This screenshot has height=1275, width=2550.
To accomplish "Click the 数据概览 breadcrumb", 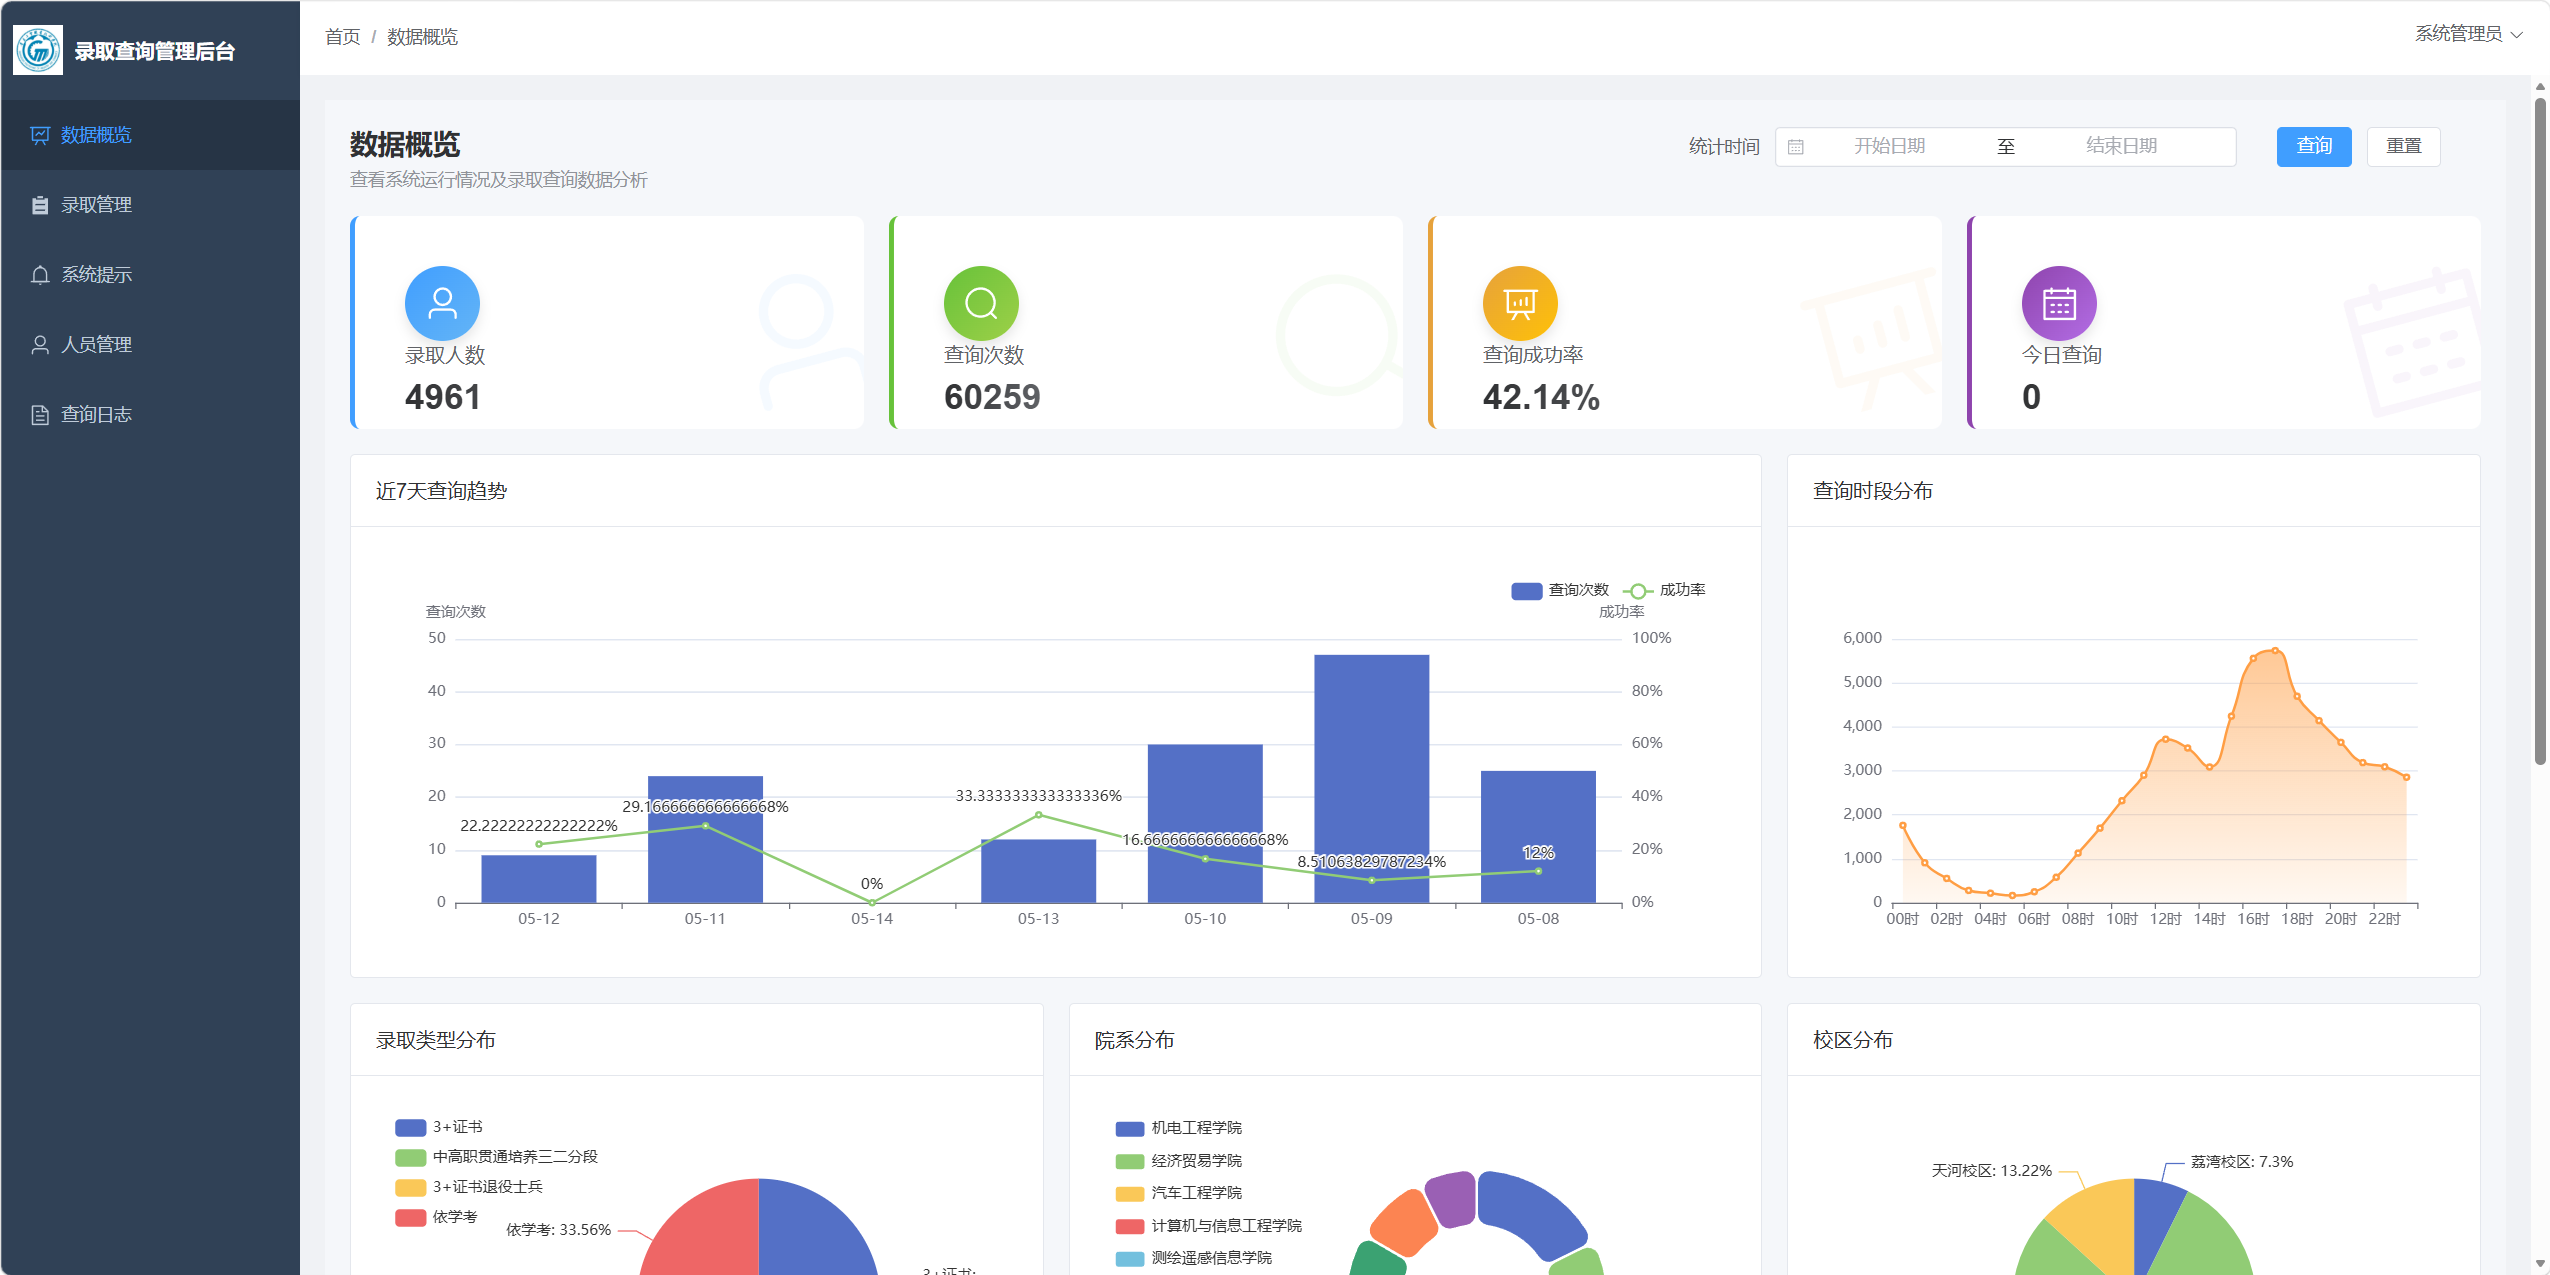I will click(422, 37).
